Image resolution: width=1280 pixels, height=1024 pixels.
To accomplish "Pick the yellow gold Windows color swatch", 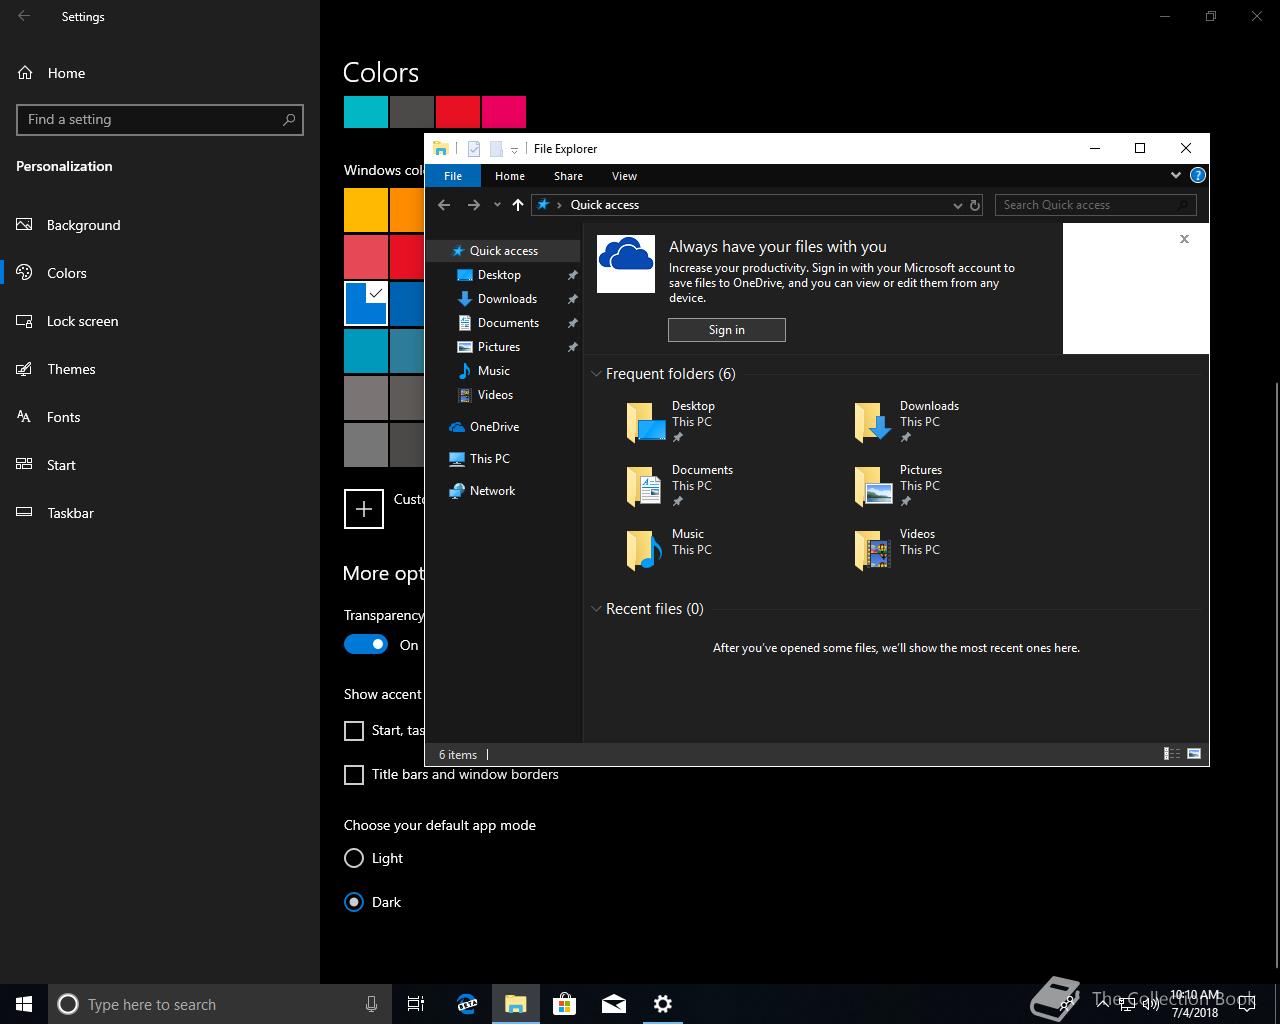I will (366, 210).
